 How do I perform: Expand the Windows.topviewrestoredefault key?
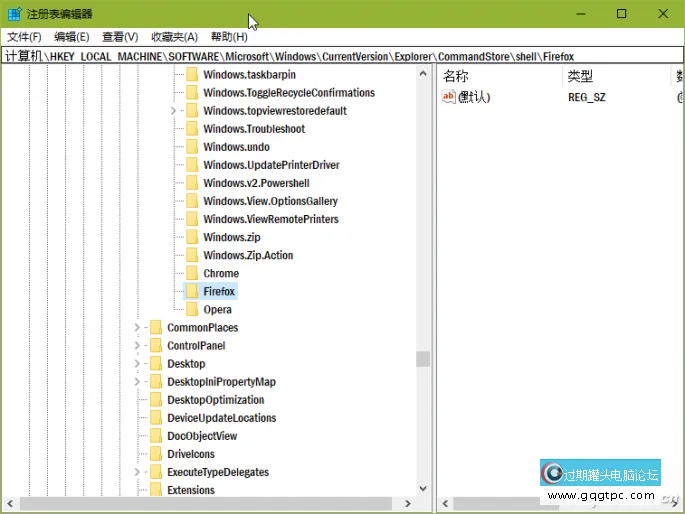(173, 111)
